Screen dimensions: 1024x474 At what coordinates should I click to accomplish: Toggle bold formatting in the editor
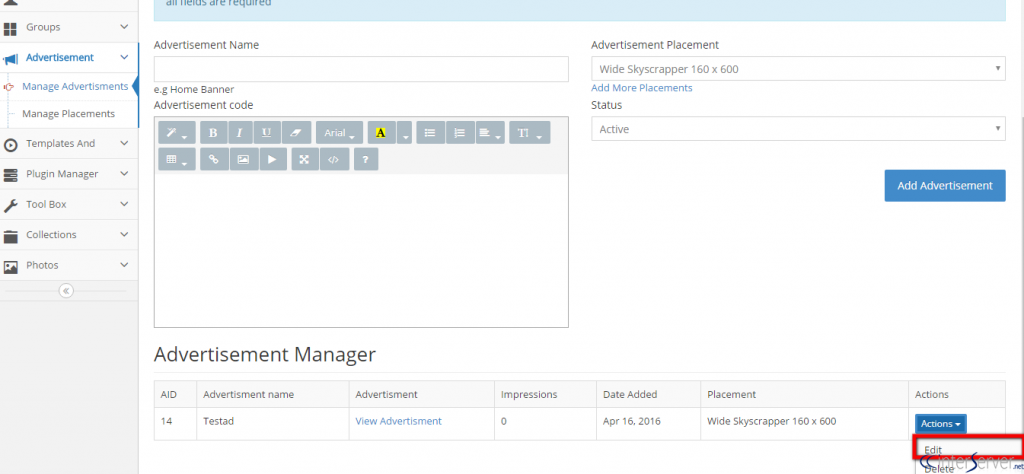[x=213, y=133]
